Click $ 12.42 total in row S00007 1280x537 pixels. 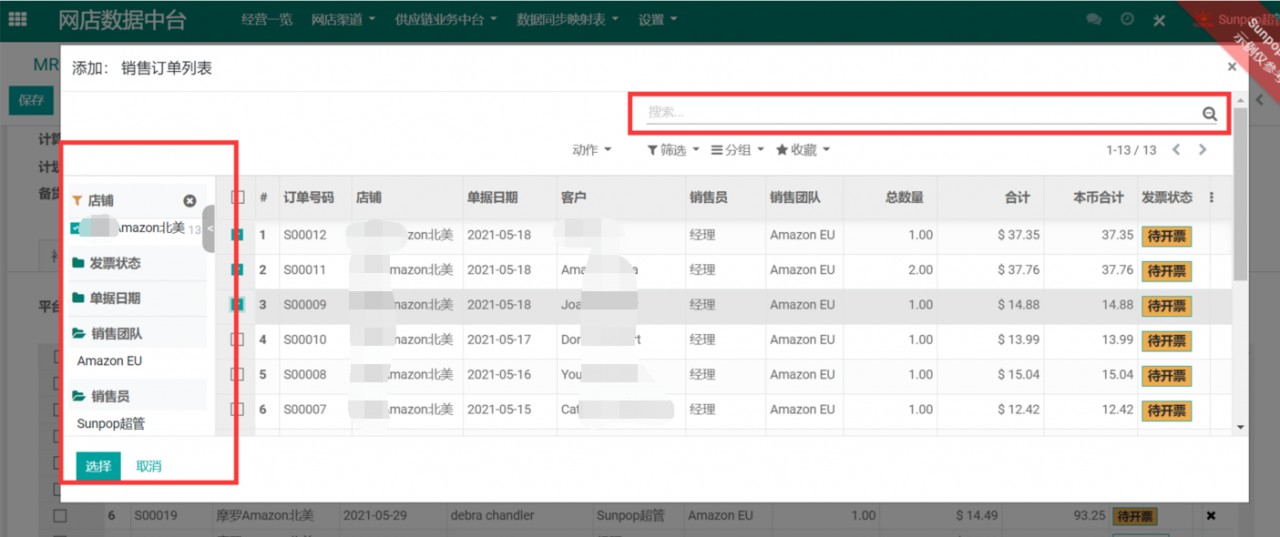click(x=1018, y=410)
